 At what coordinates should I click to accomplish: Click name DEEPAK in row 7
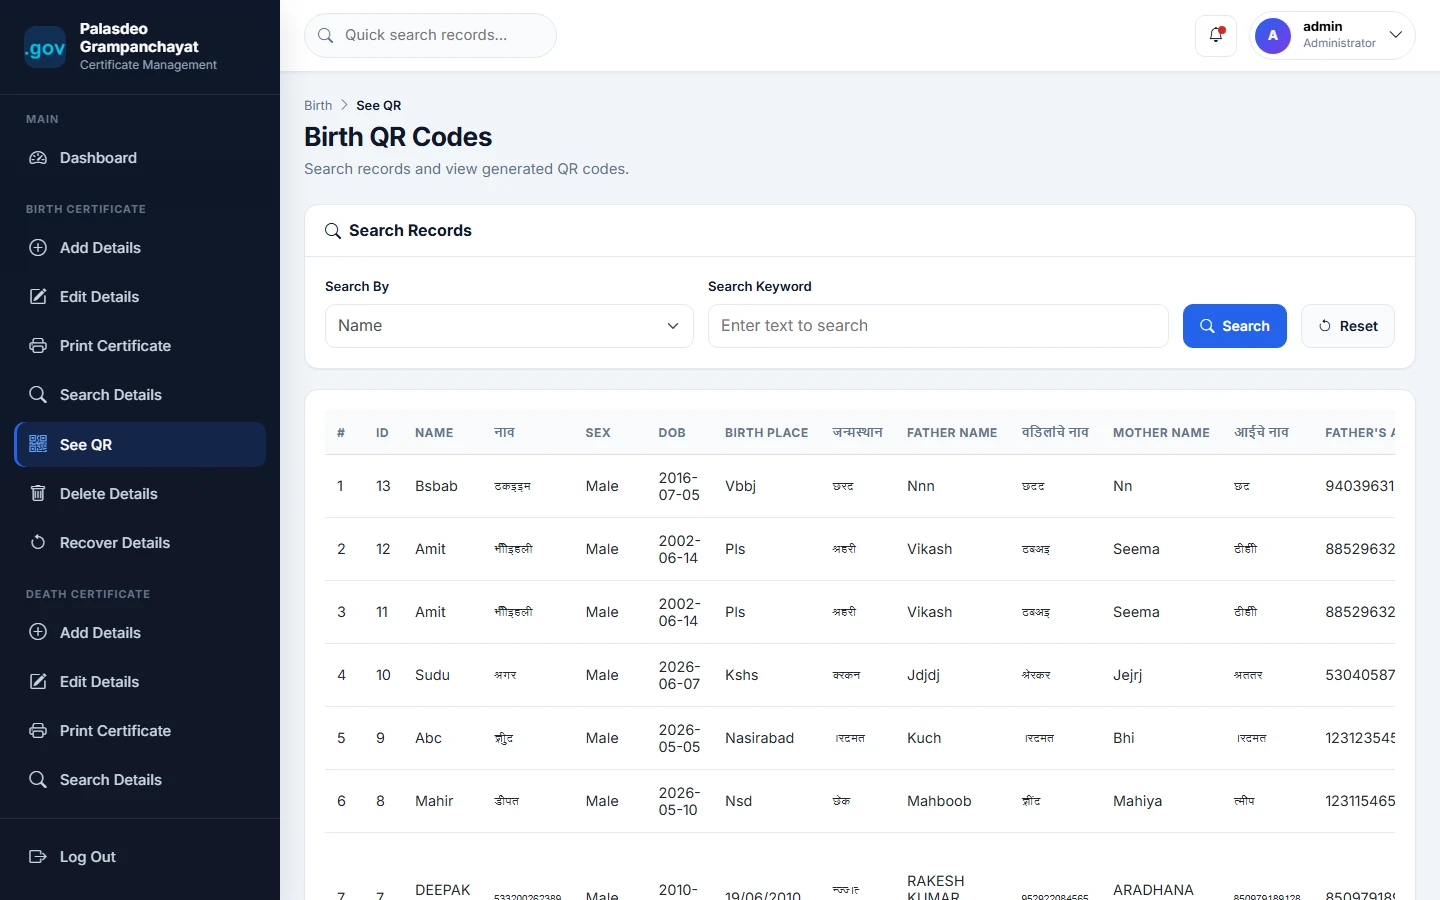coord(443,890)
